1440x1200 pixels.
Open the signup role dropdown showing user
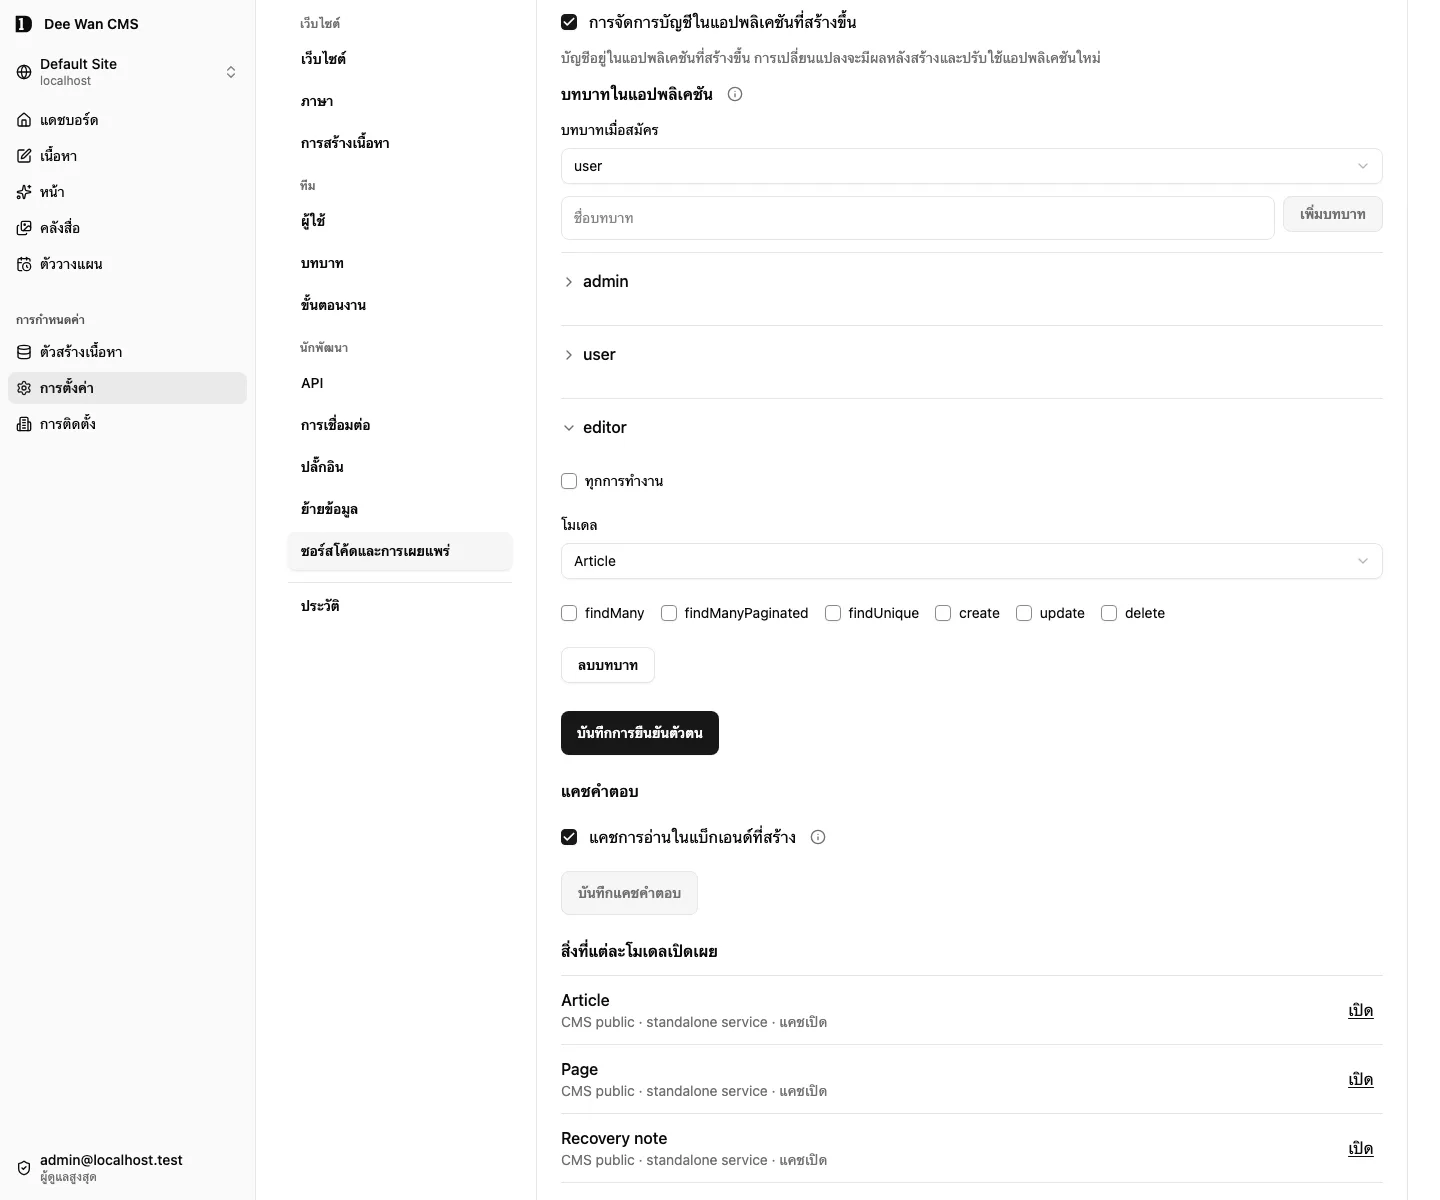tap(971, 166)
